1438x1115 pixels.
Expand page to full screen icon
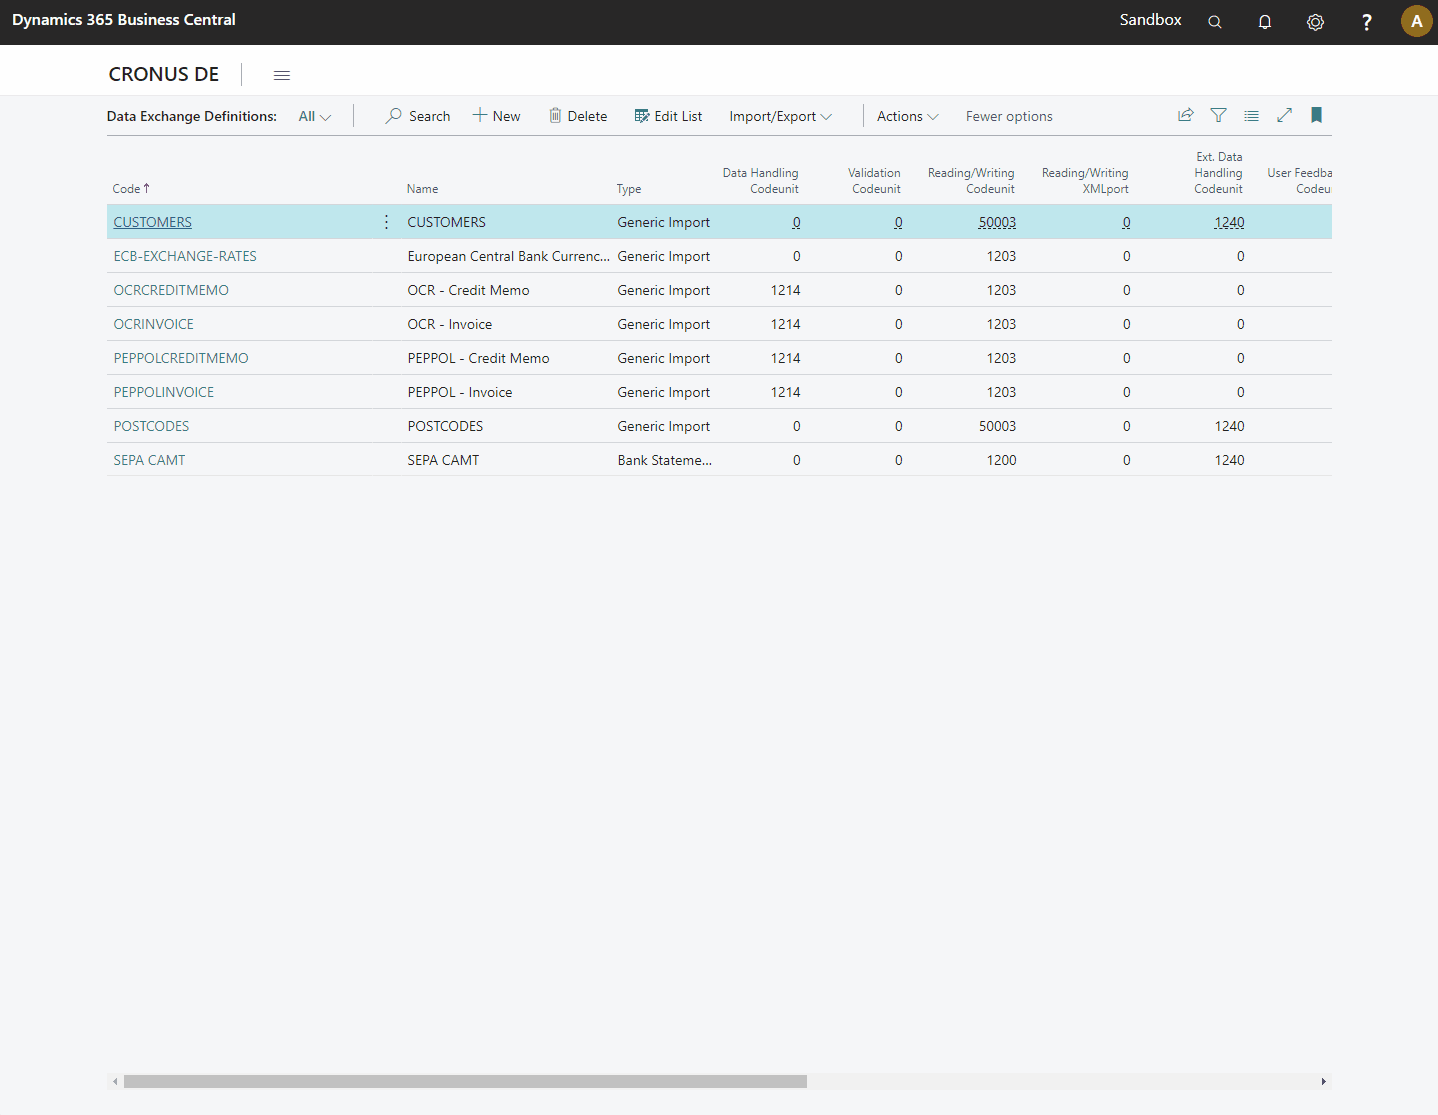(1284, 115)
